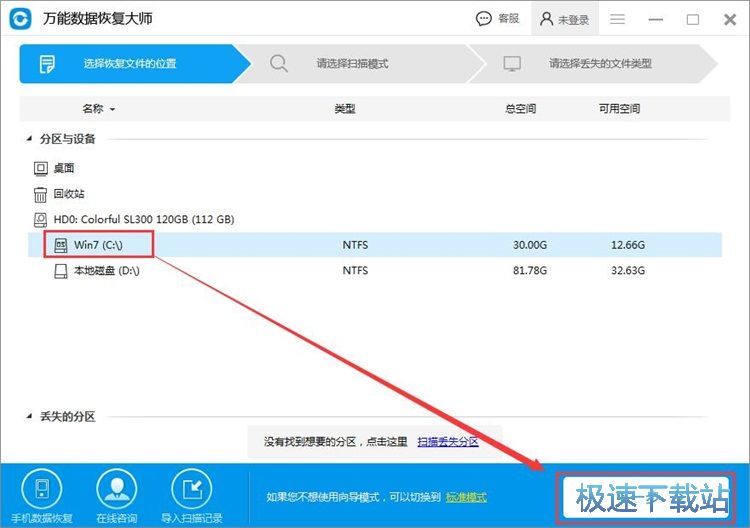750x528 pixels.
Task: Select step tab 请选择丢失的文件类型
Action: pos(593,64)
